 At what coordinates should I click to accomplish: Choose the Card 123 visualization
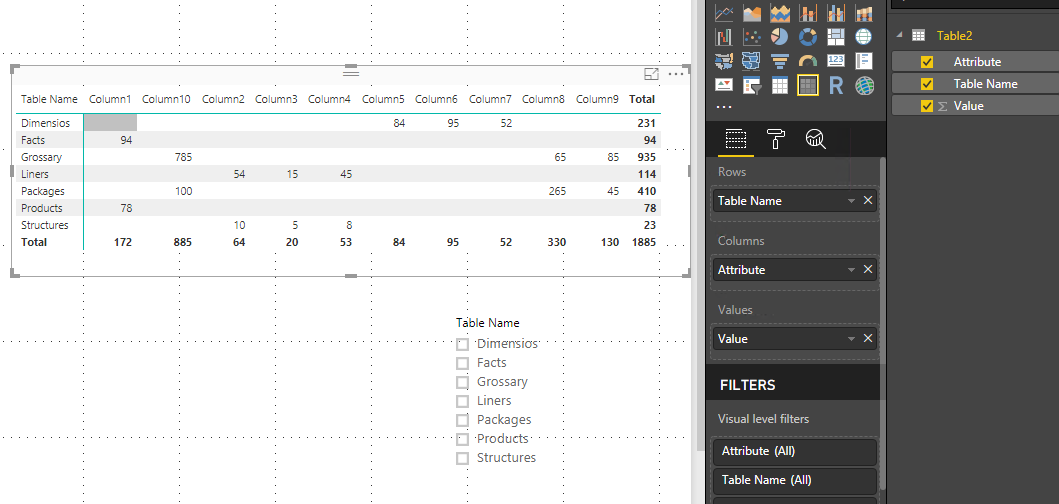(x=835, y=61)
